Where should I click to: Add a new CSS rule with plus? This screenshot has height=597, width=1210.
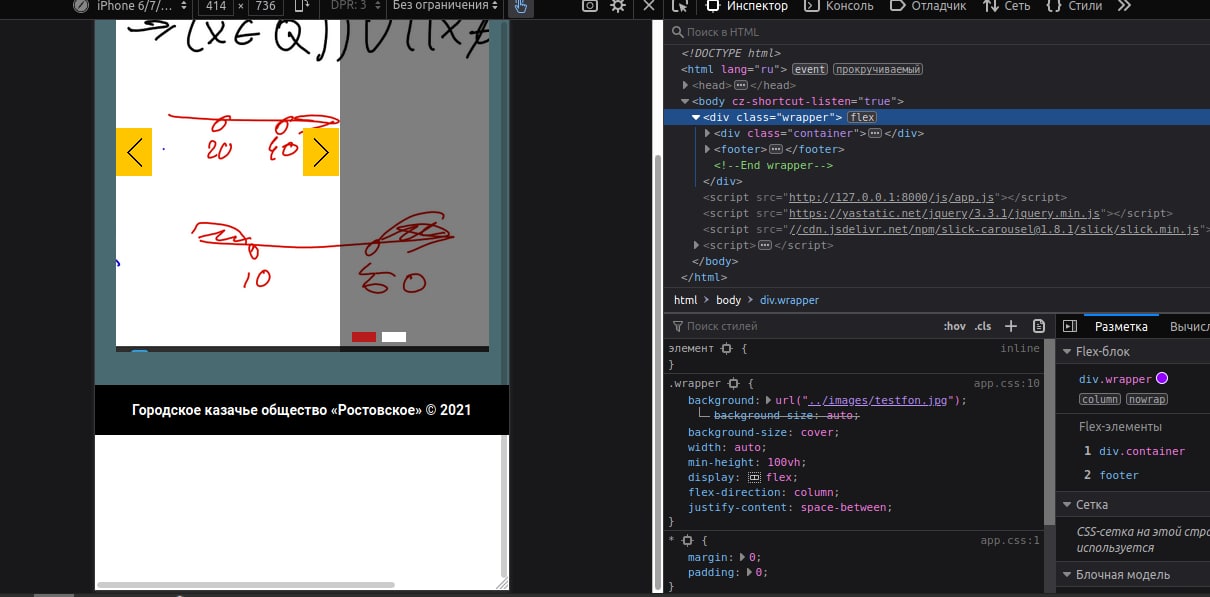(1011, 326)
